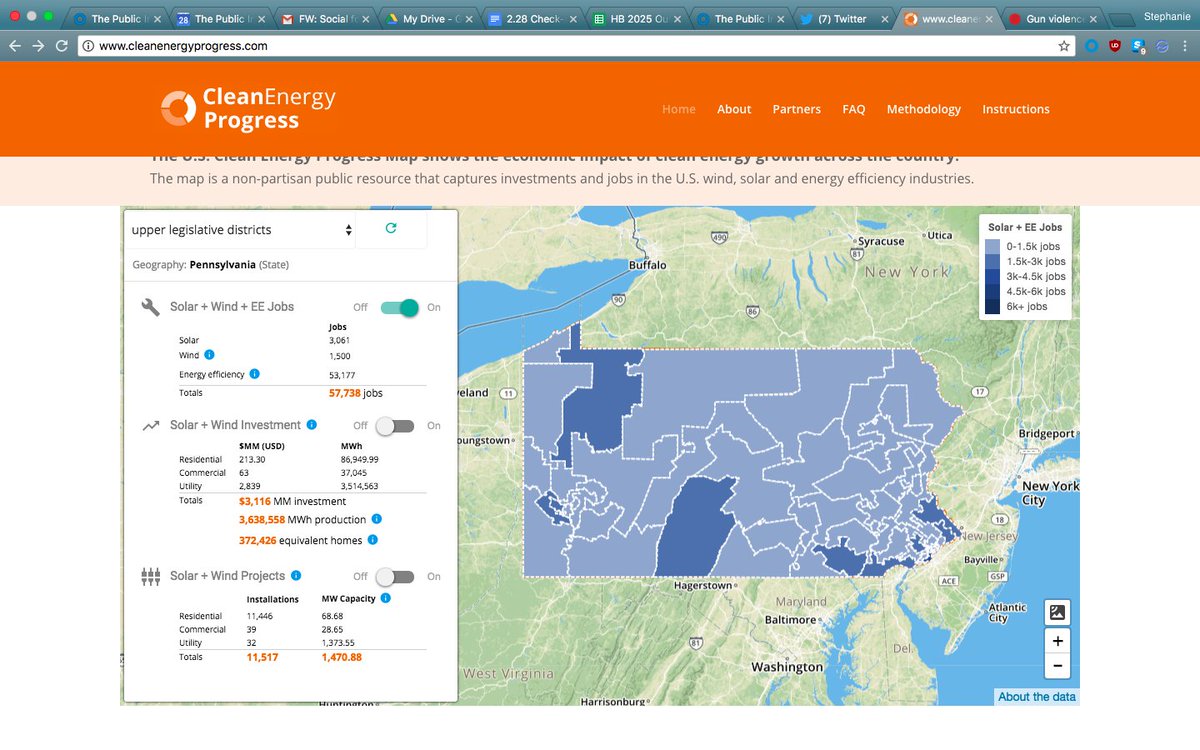The height and width of the screenshot is (750, 1200).
Task: Click the info icon next to Wind jobs
Action: point(209,355)
